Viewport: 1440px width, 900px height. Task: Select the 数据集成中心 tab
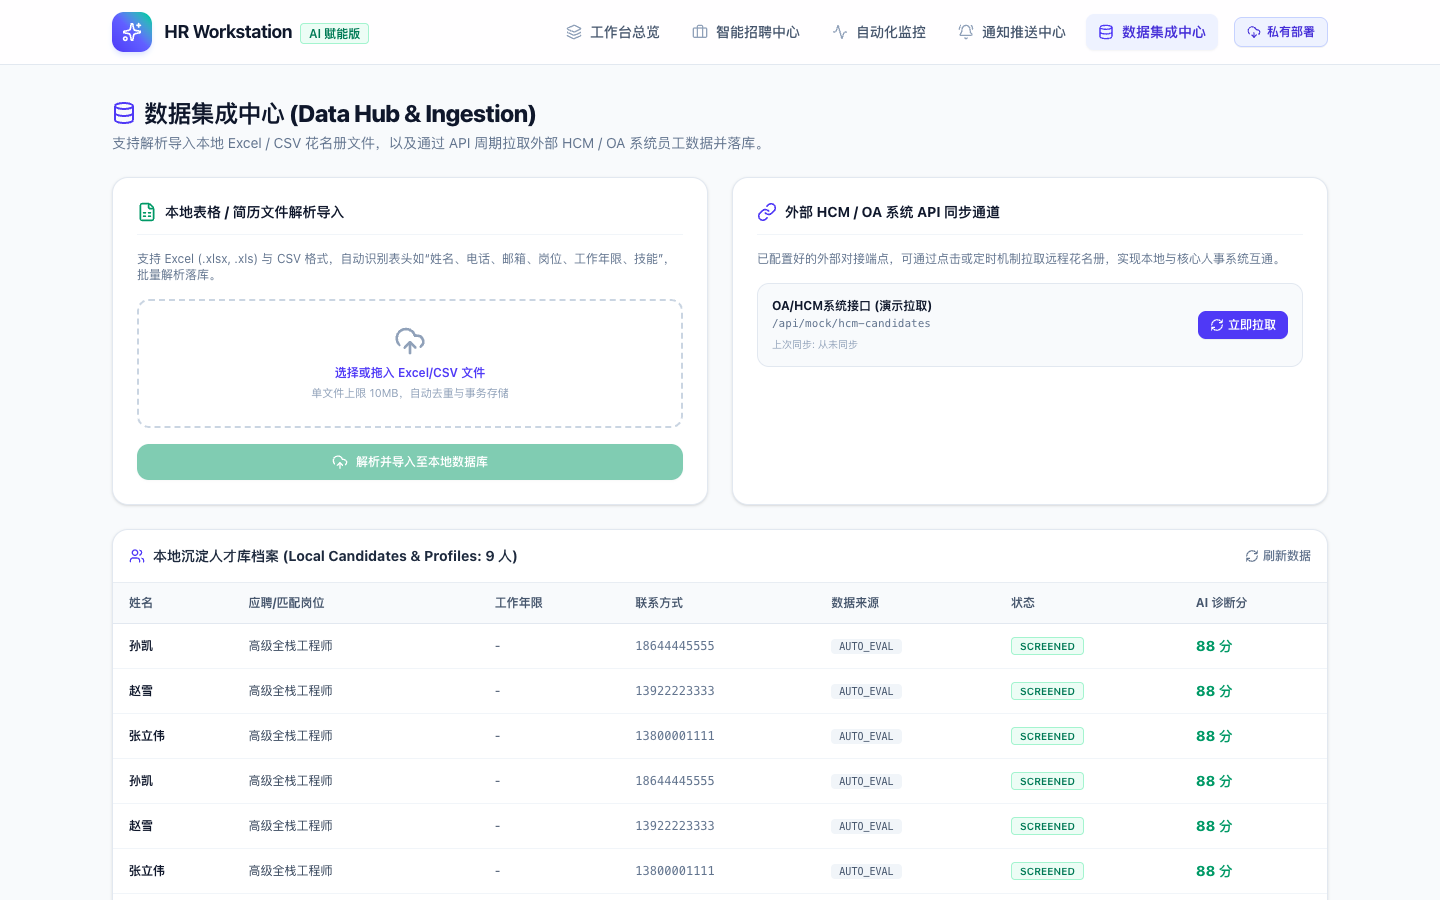(x=1152, y=32)
